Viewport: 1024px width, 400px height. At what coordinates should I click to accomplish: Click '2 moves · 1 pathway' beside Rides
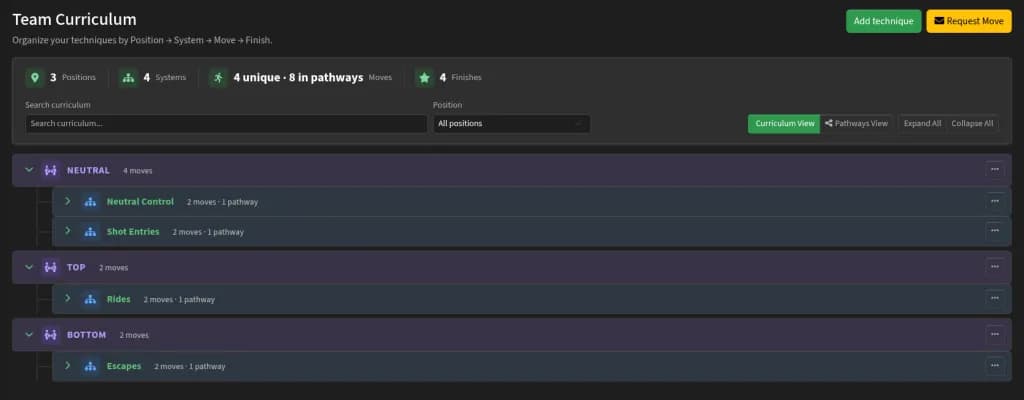pyautogui.click(x=180, y=300)
